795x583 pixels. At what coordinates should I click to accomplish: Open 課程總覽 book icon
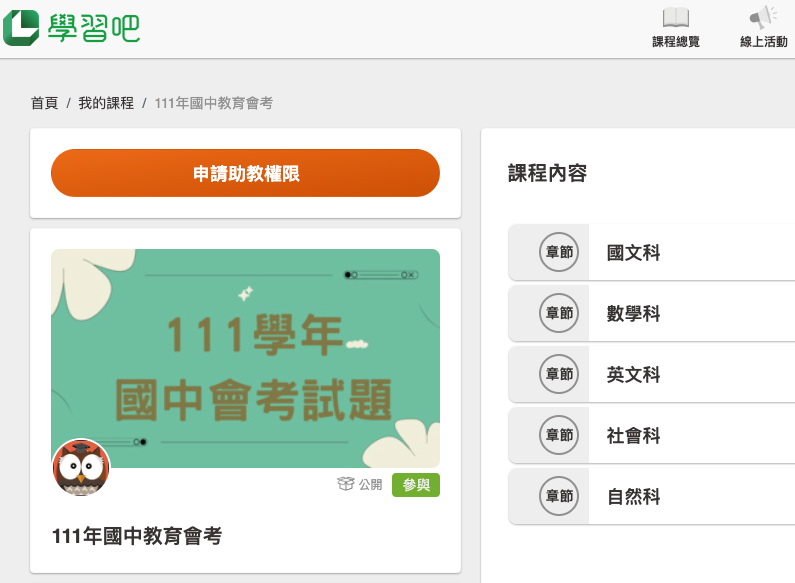(676, 18)
